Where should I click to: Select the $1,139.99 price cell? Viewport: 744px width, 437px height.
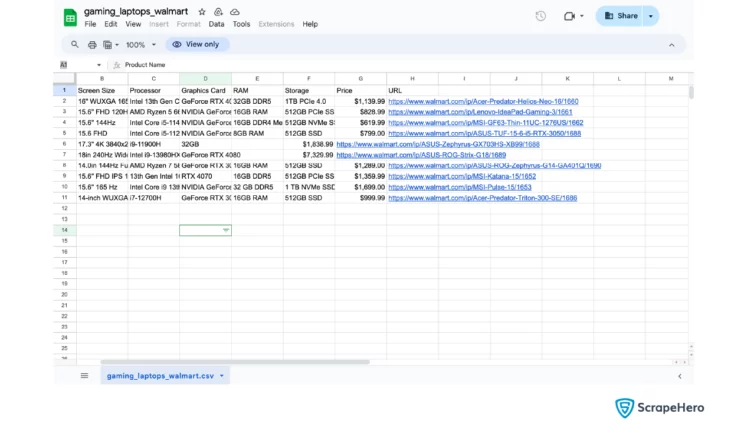pos(361,102)
